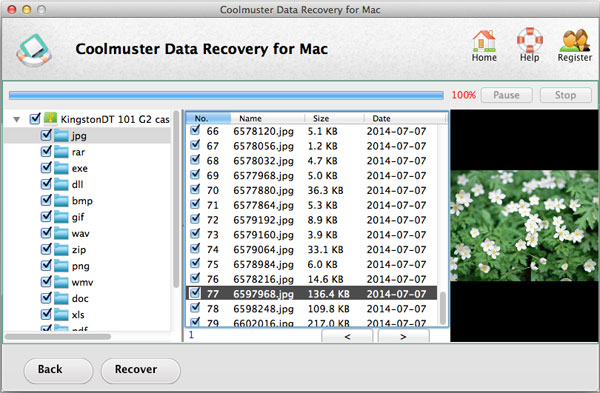Select the wav folder icon
The height and width of the screenshot is (393, 600).
click(61, 233)
